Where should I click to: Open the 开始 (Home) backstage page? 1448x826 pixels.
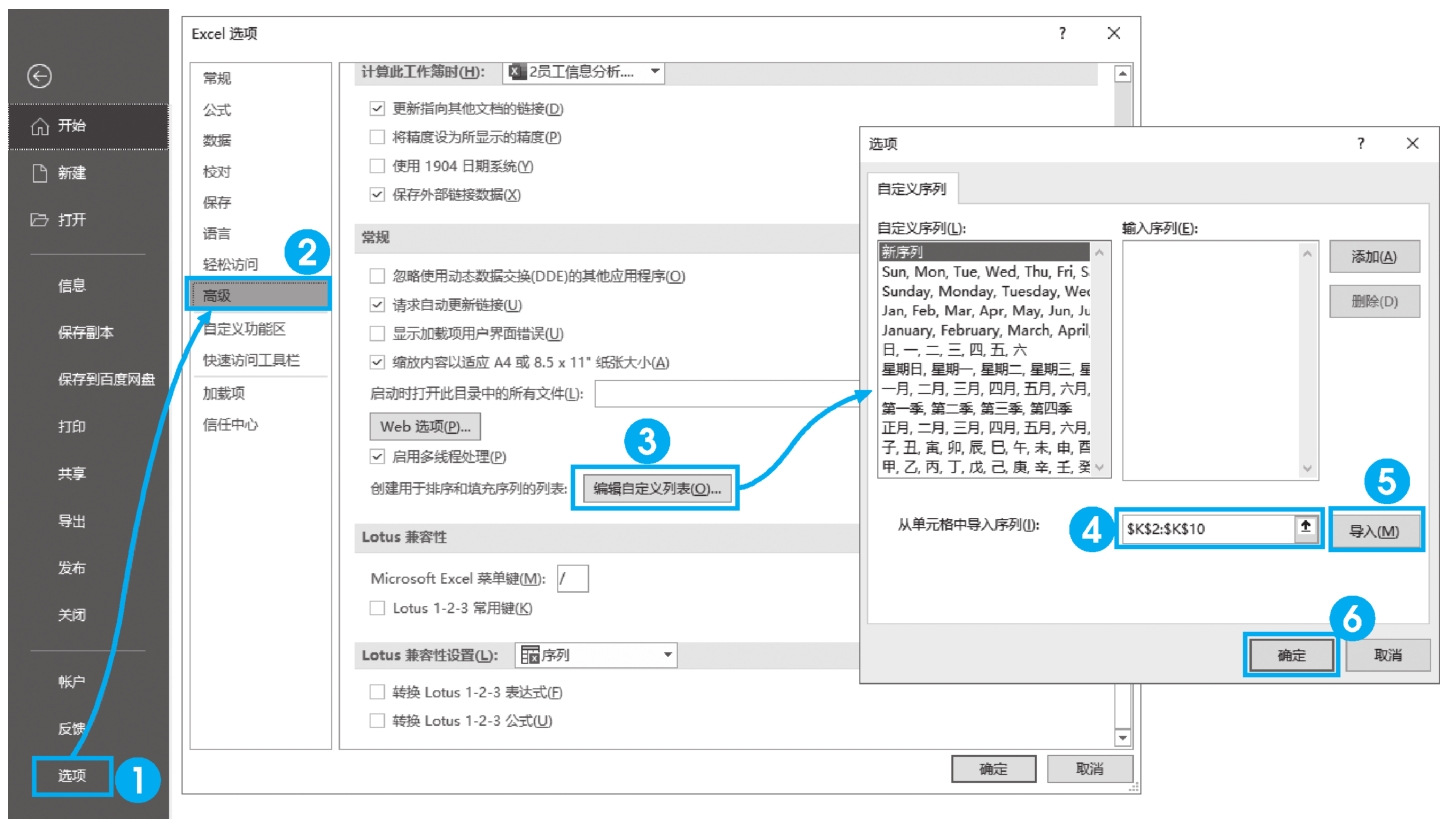88,126
